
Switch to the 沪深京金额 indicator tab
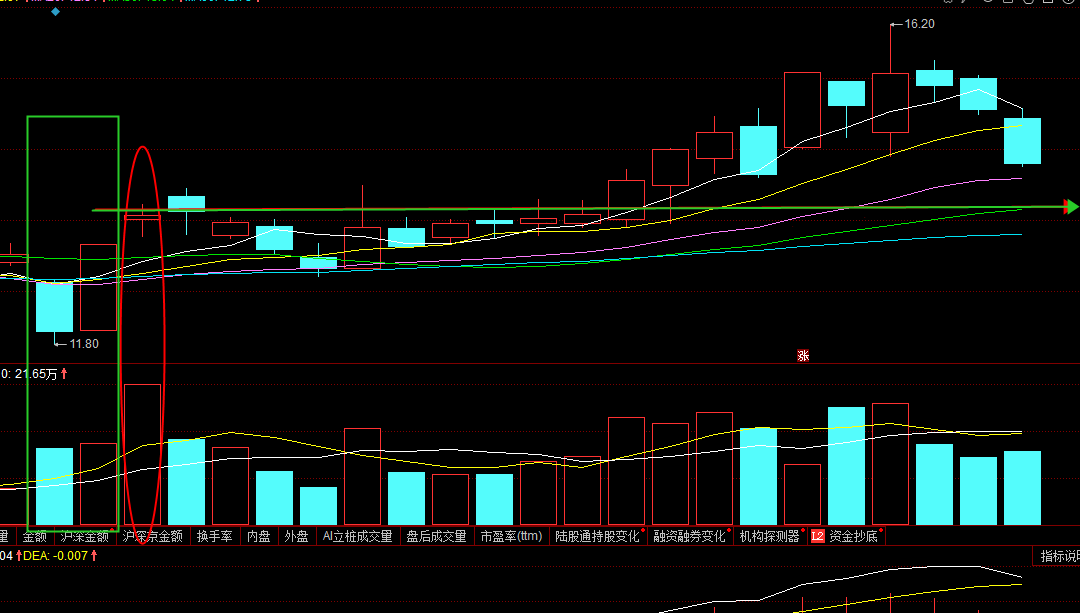(152, 536)
